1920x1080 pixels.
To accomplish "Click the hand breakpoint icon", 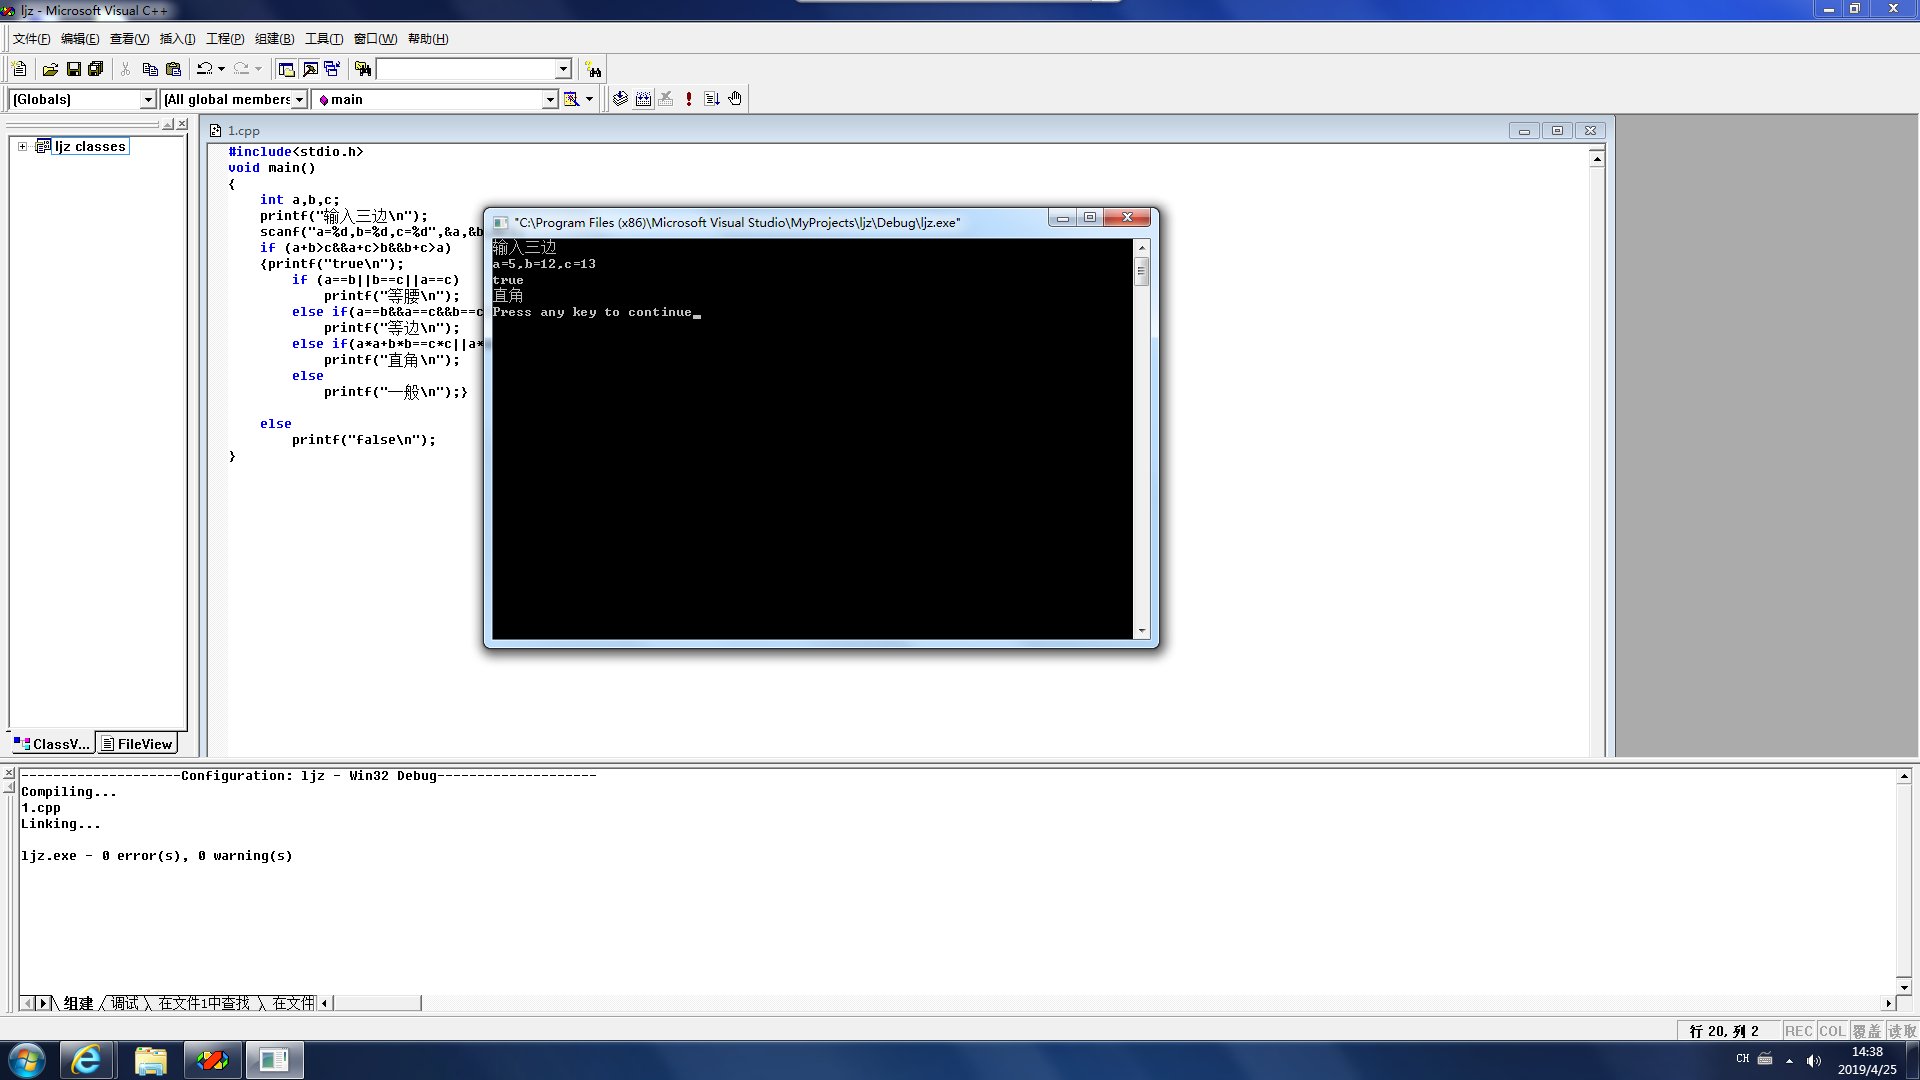I will tap(735, 99).
